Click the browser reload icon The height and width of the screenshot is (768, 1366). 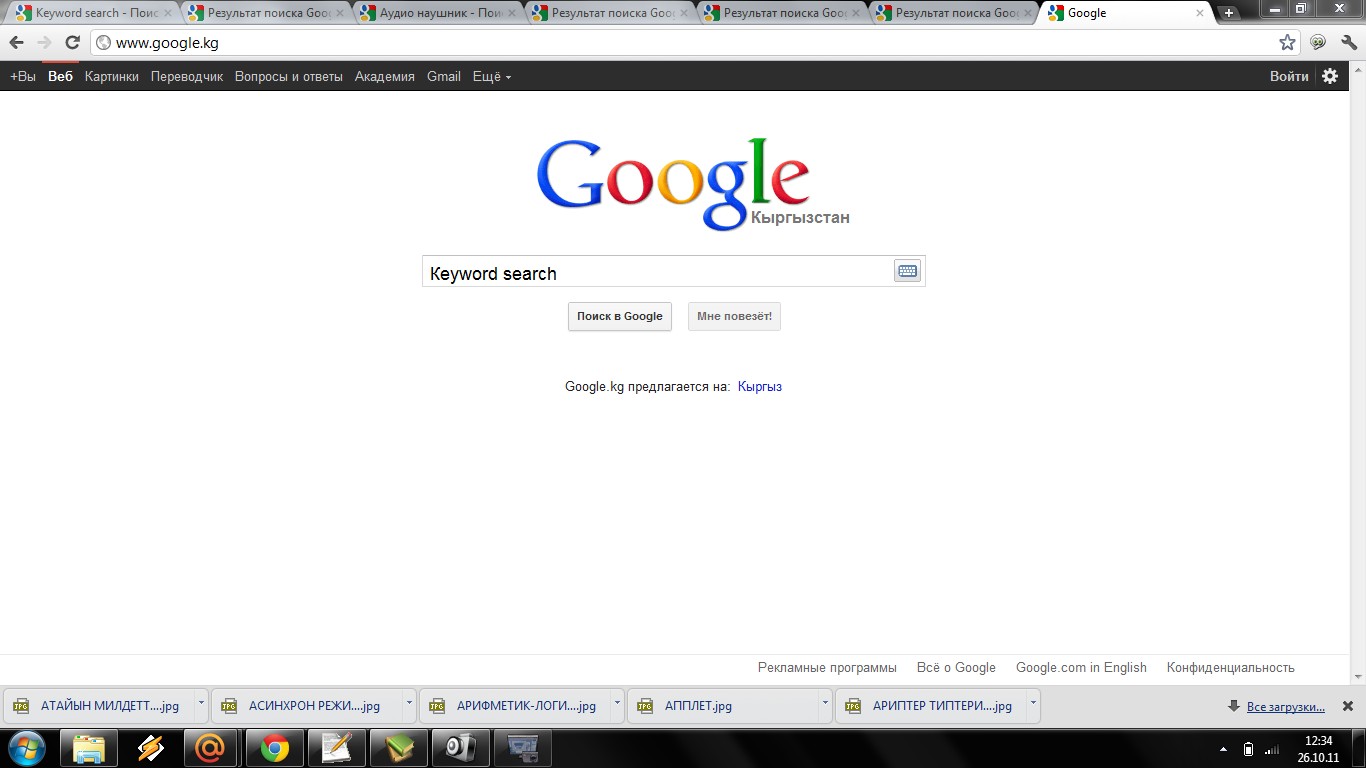point(72,43)
